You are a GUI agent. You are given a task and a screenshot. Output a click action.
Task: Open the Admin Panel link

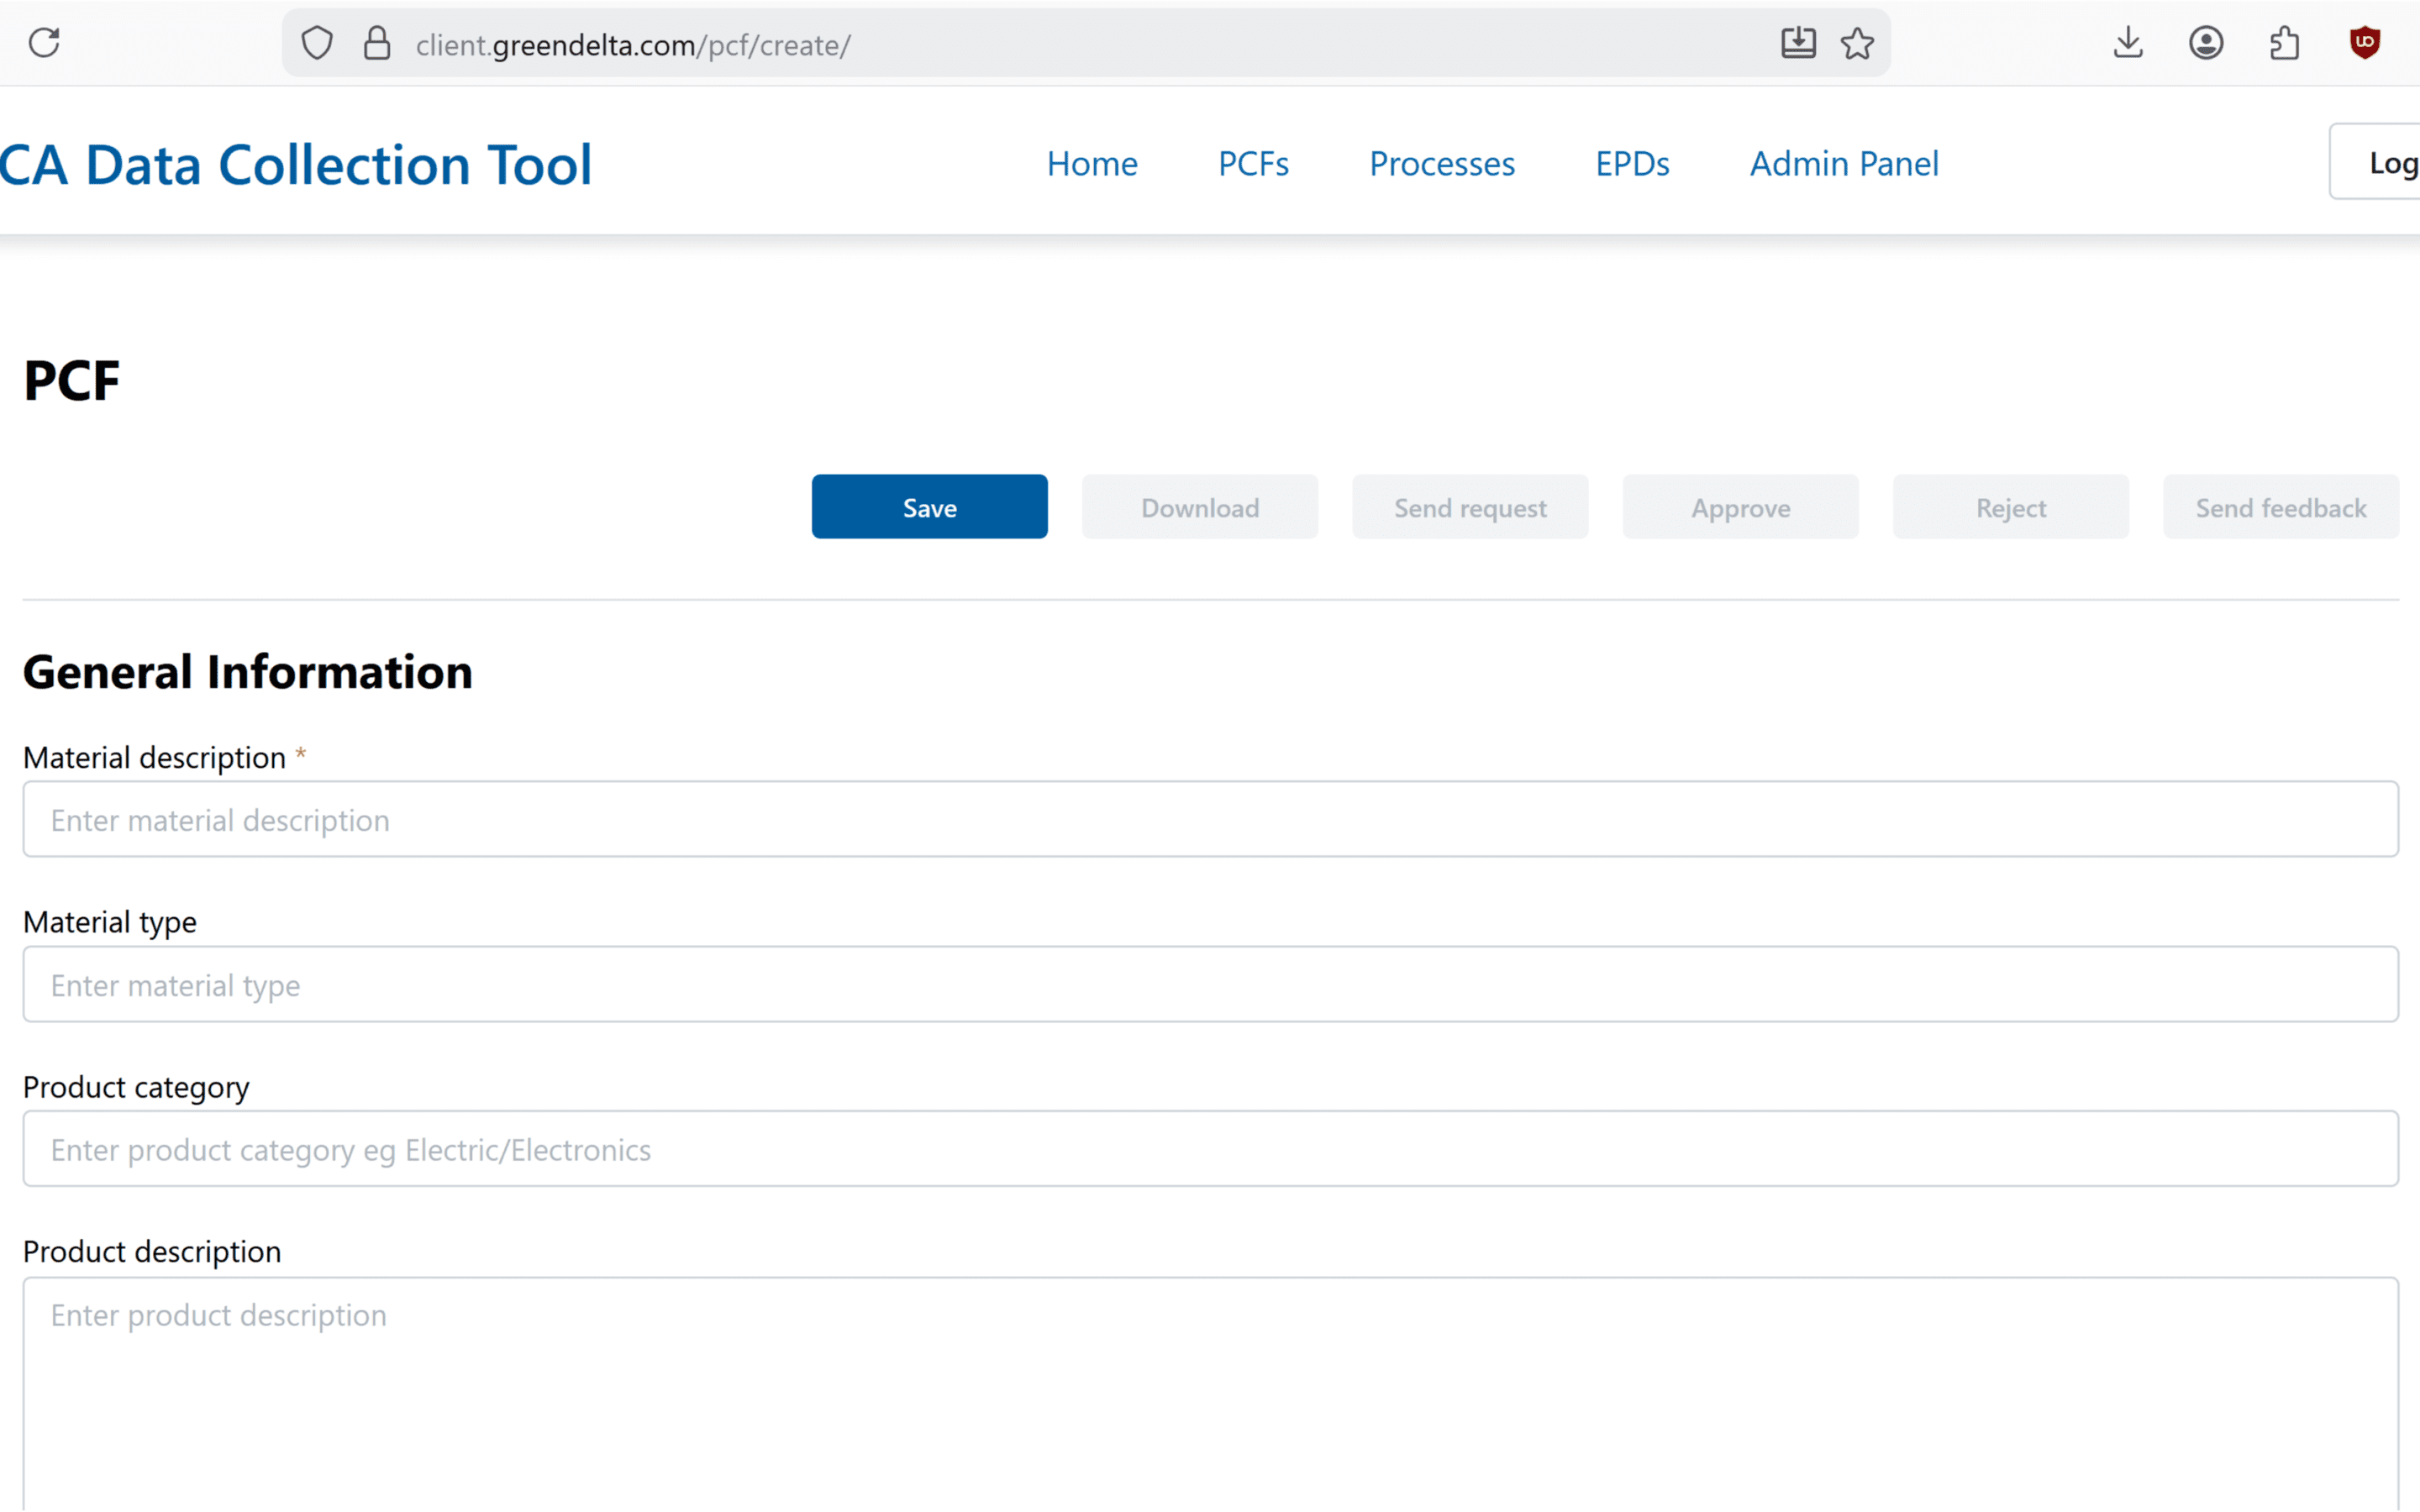[1844, 163]
